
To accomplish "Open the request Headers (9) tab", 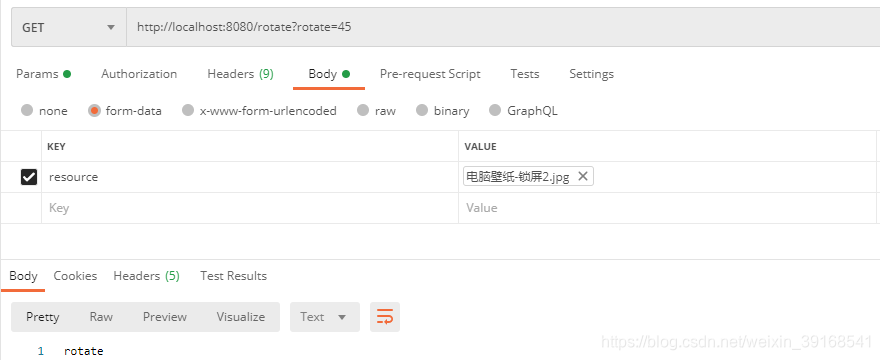I will tap(240, 74).
